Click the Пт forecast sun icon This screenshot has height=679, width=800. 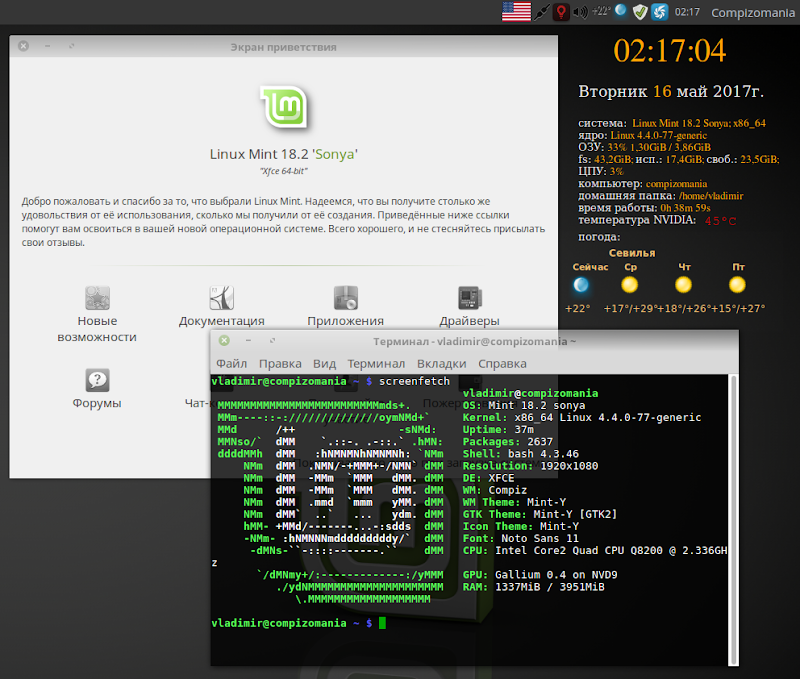click(737, 285)
